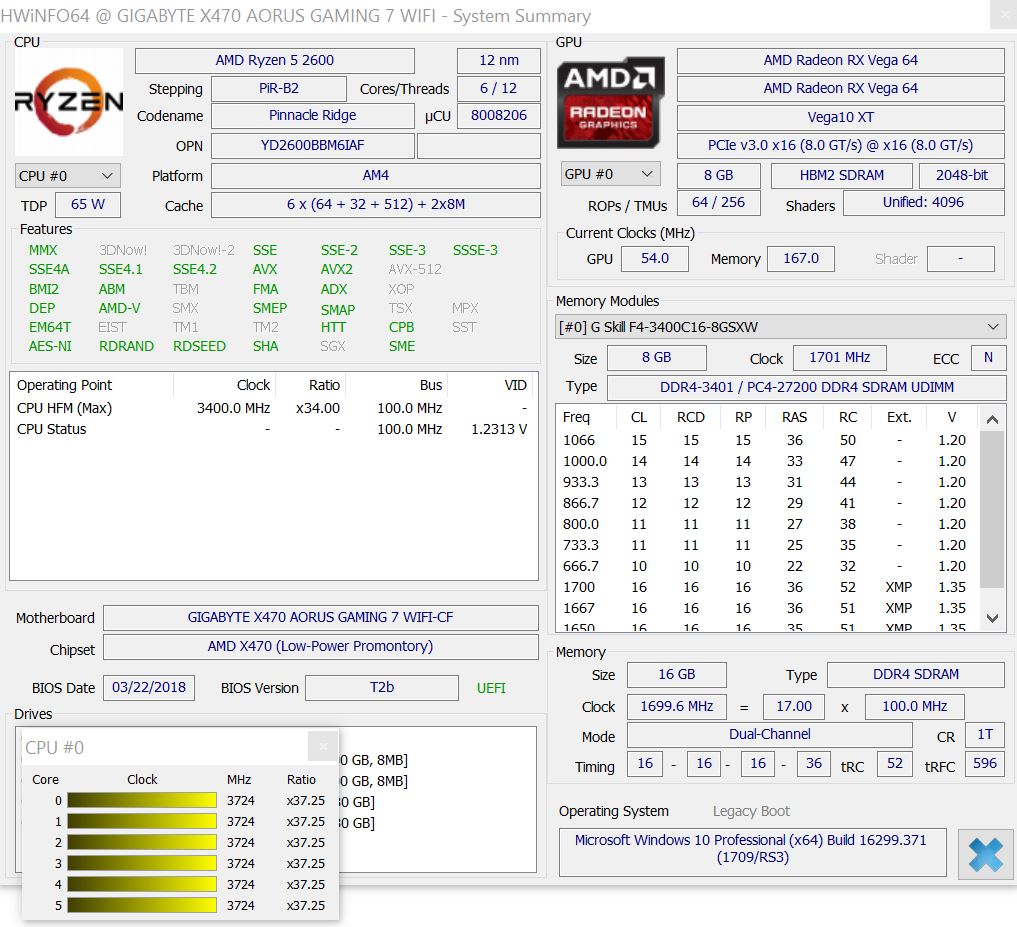
Task: Click memory timings scrollbar up arrow
Action: click(x=992, y=419)
